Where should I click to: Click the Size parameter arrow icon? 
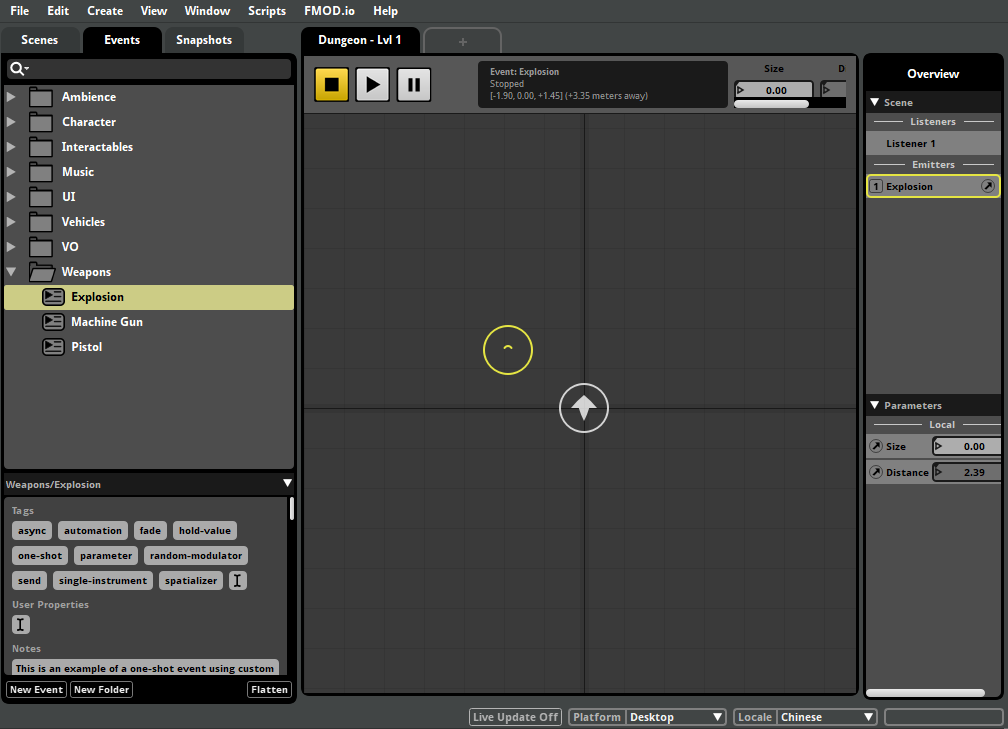tap(876, 447)
